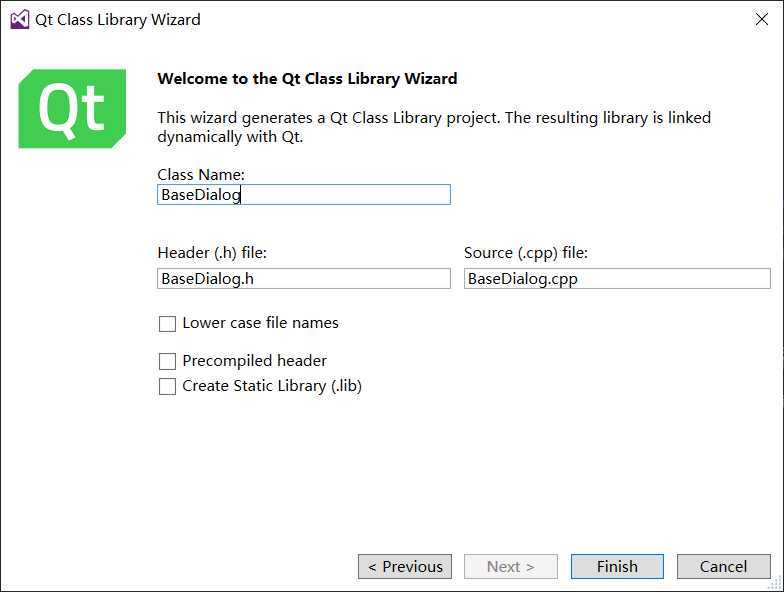Tick the Precompiled header checkbox
784x592 pixels.
(x=167, y=361)
